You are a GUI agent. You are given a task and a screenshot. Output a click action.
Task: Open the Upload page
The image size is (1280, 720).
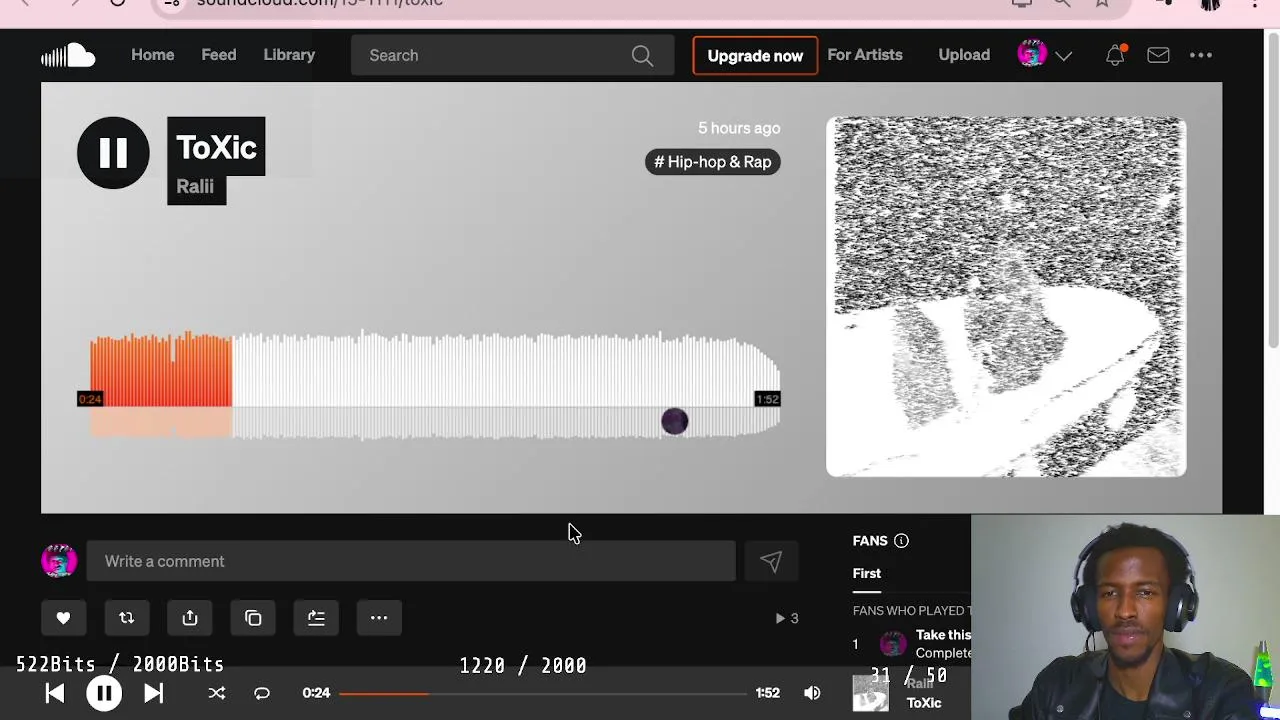coord(964,55)
